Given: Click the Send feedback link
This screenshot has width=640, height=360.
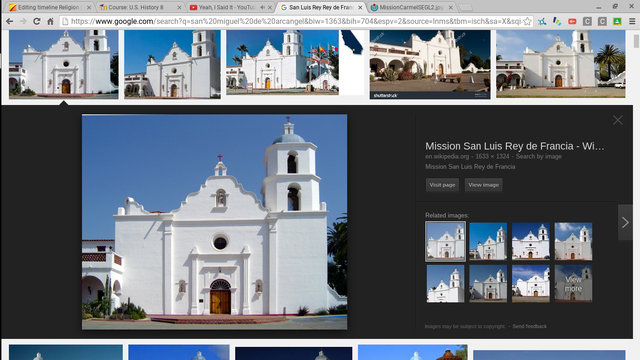Looking at the screenshot, I should (529, 326).
